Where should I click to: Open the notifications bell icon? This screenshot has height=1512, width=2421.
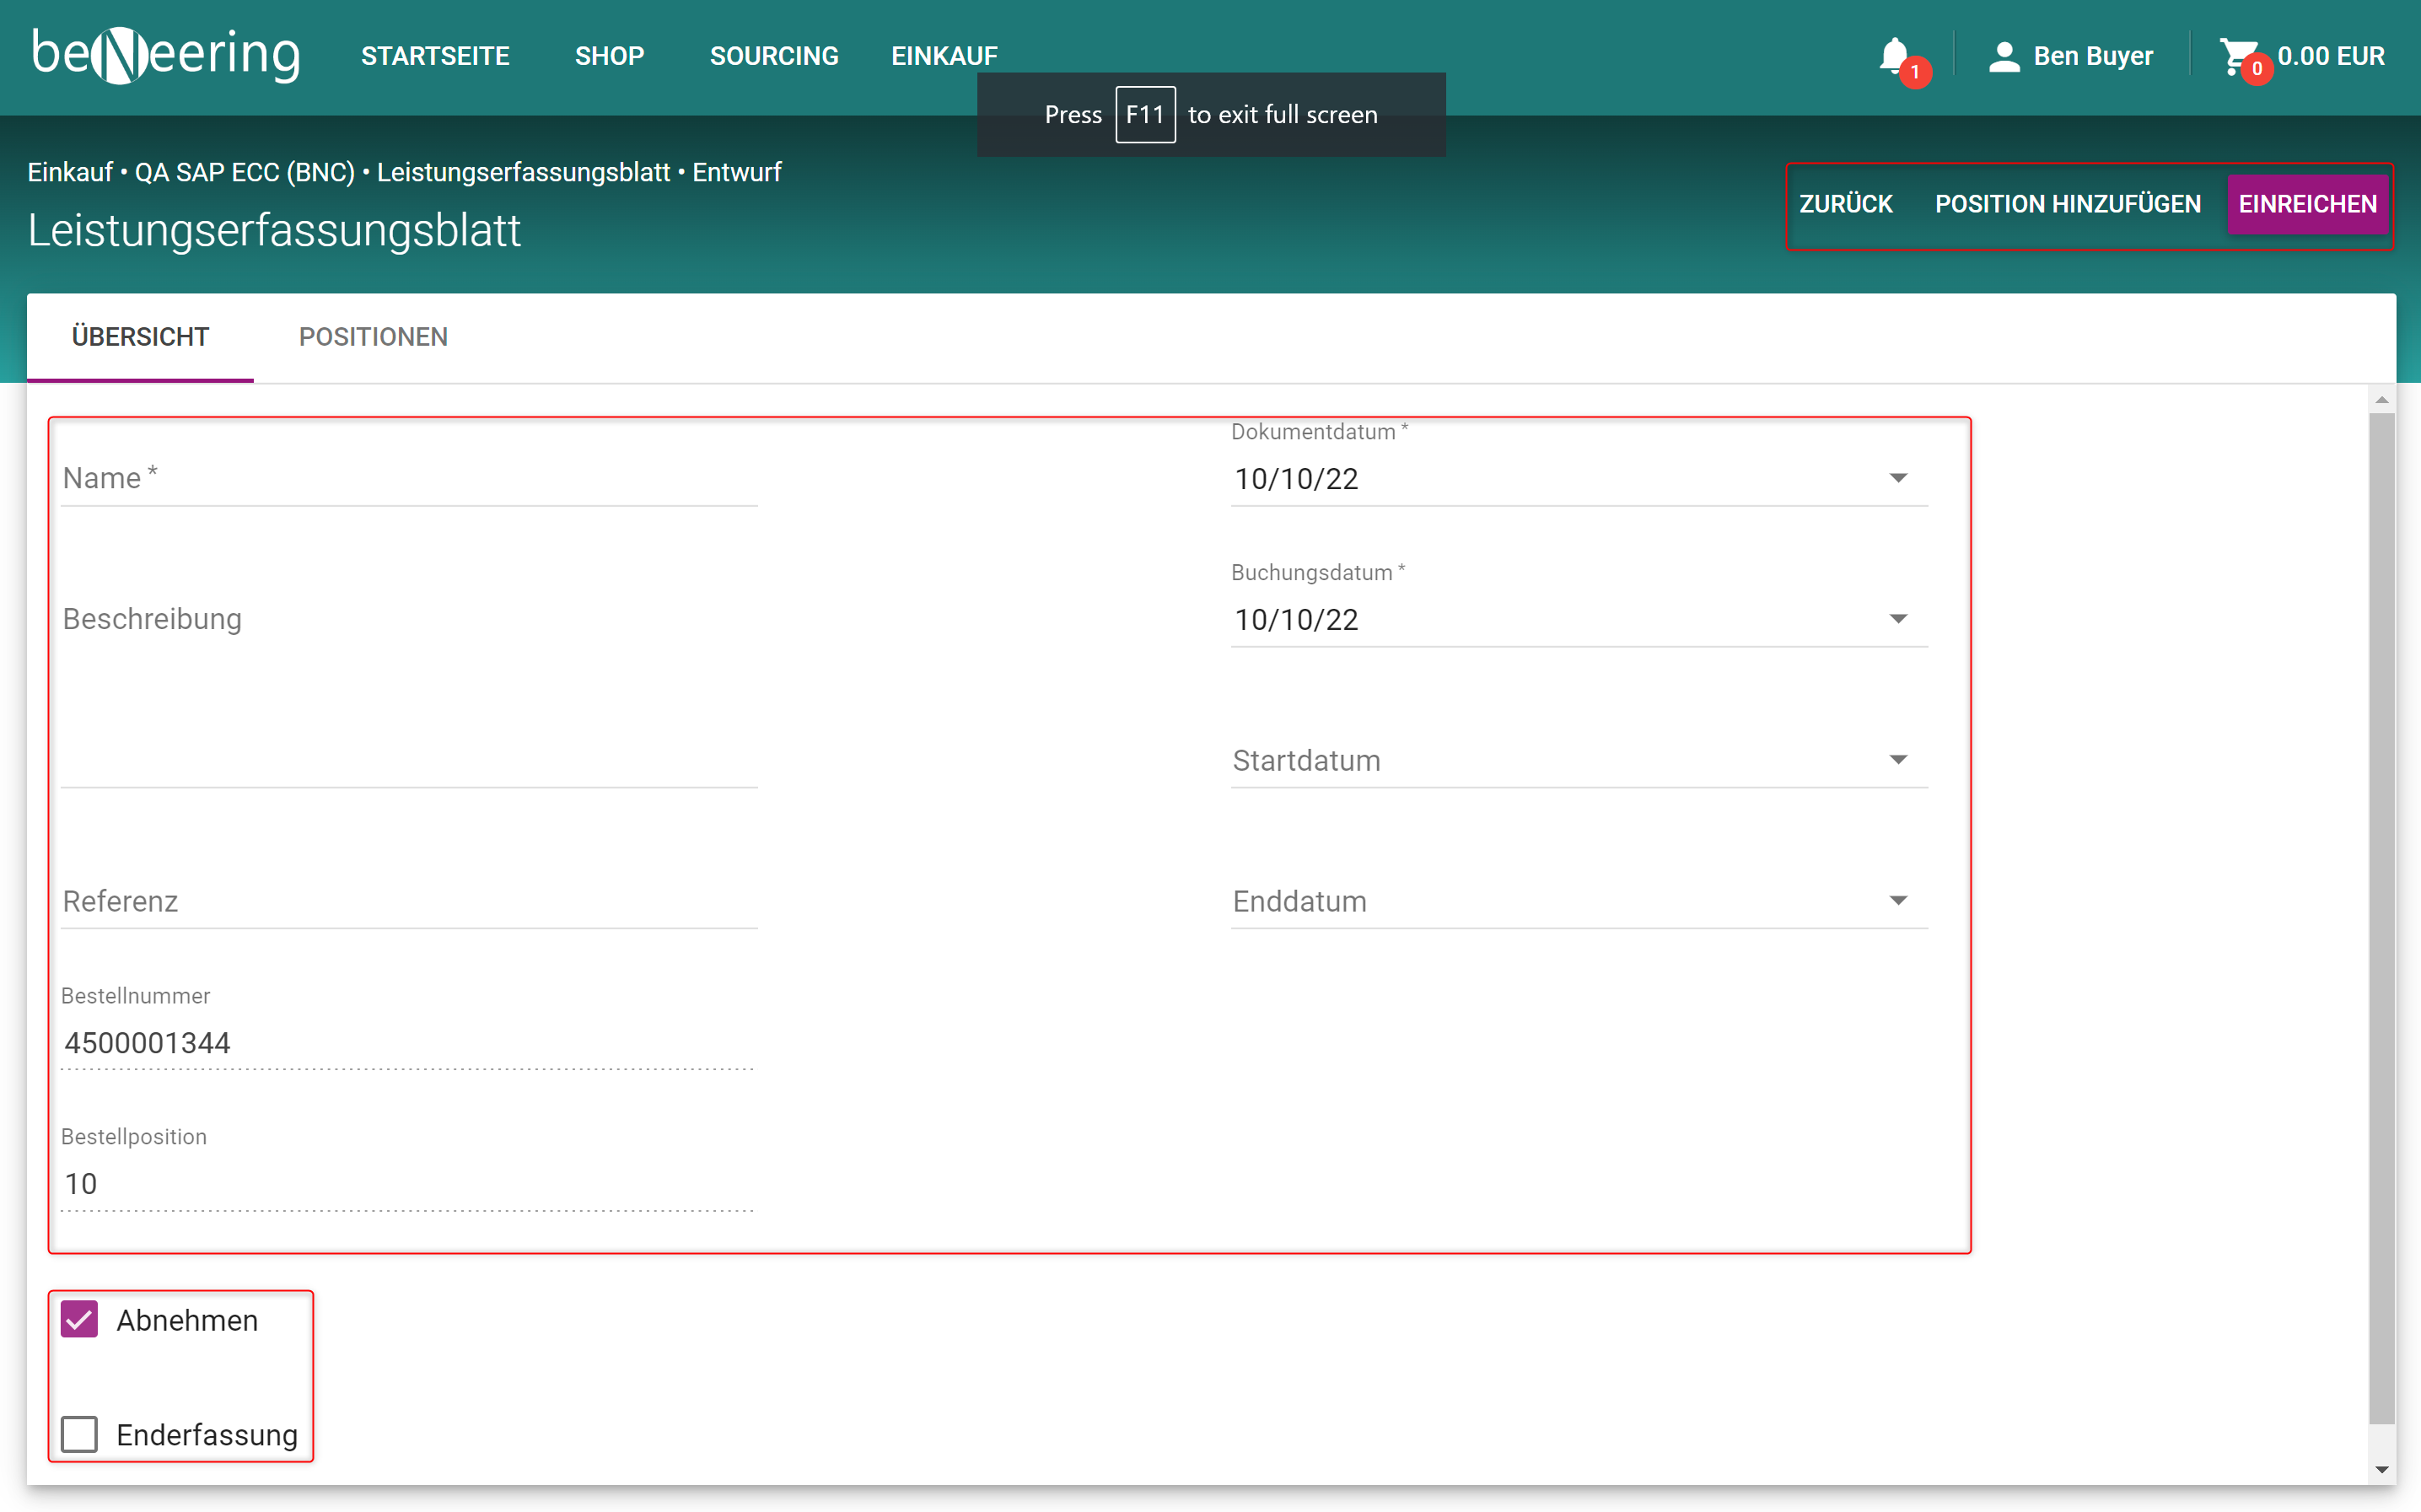pos(1894,56)
